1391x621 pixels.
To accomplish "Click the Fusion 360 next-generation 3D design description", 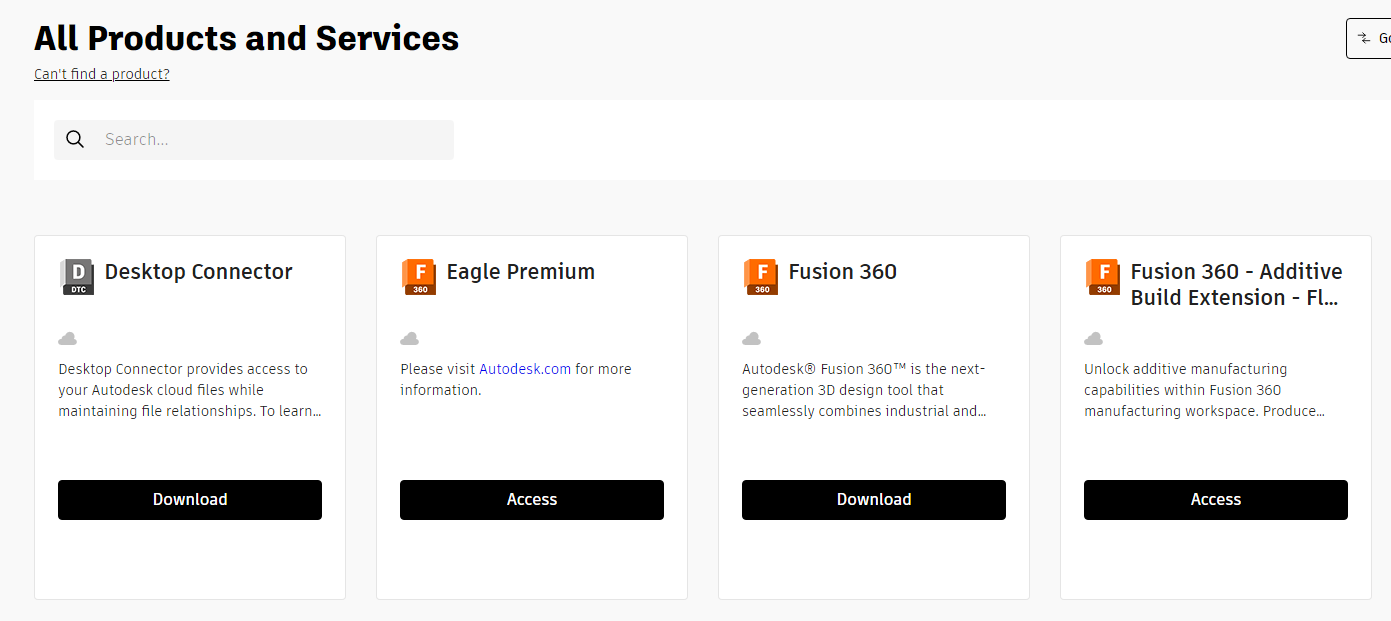I will point(865,390).
